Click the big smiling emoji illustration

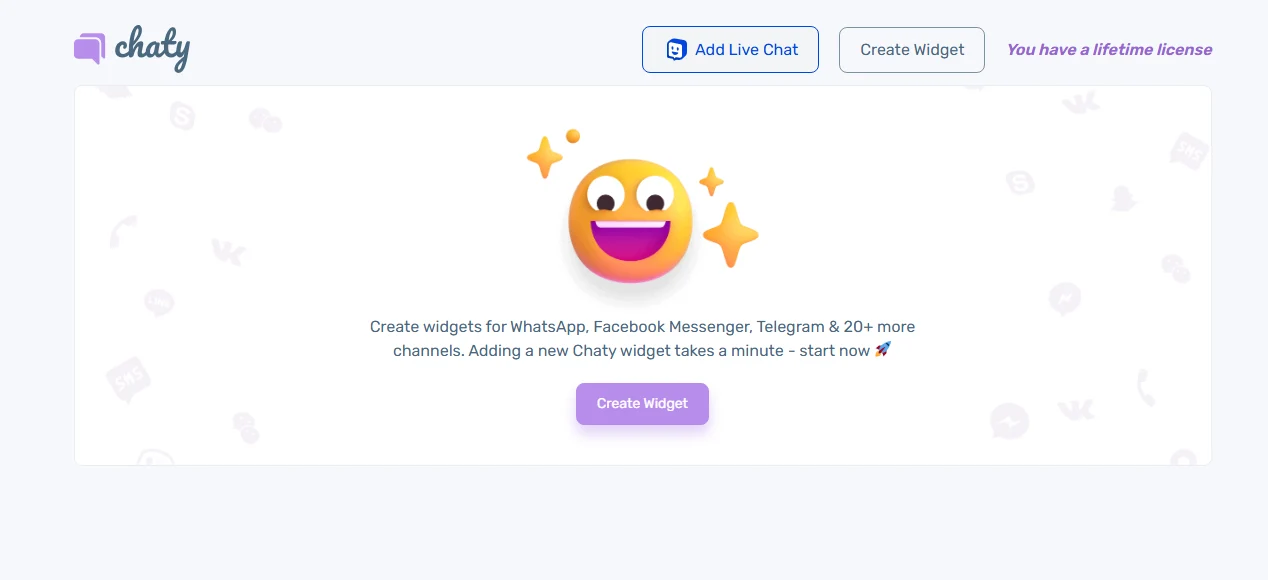[630, 221]
